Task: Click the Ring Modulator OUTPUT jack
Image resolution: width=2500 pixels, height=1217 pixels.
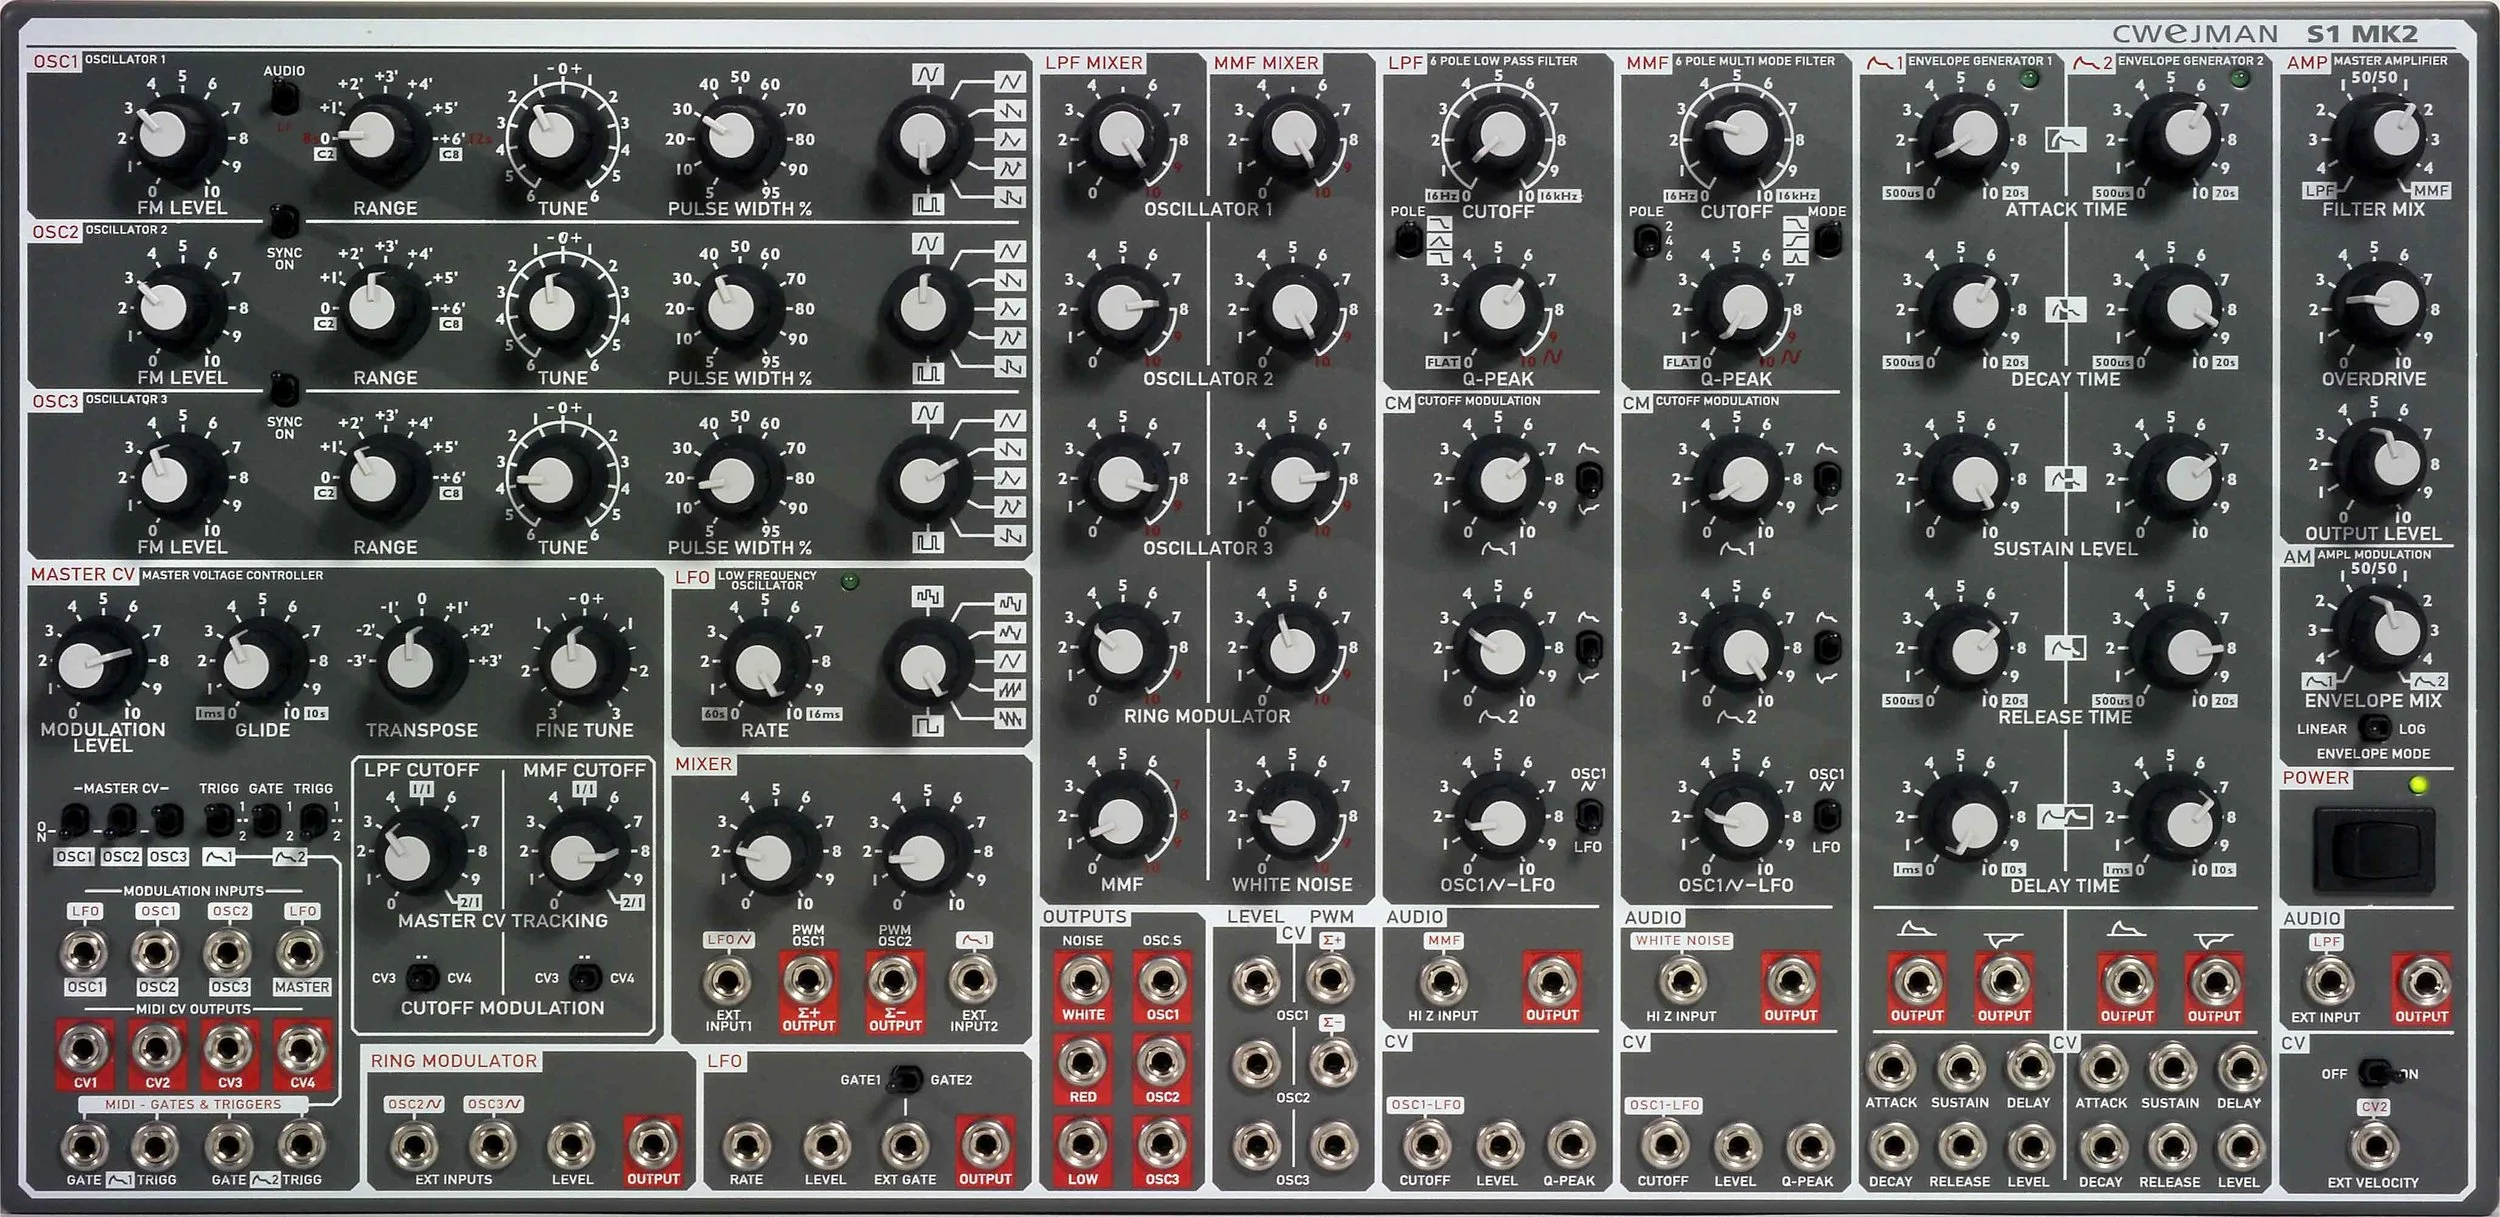Action: [x=654, y=1146]
